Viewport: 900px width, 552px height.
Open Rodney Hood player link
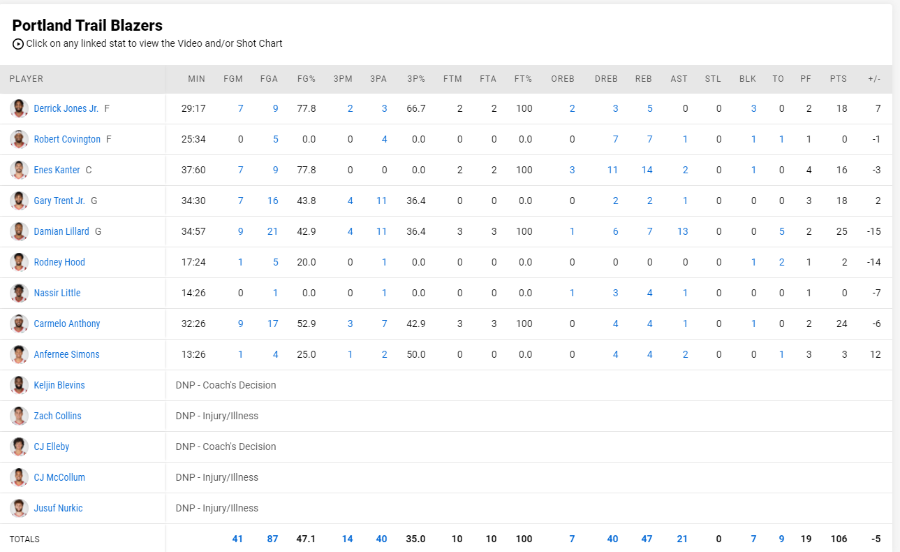coord(59,262)
